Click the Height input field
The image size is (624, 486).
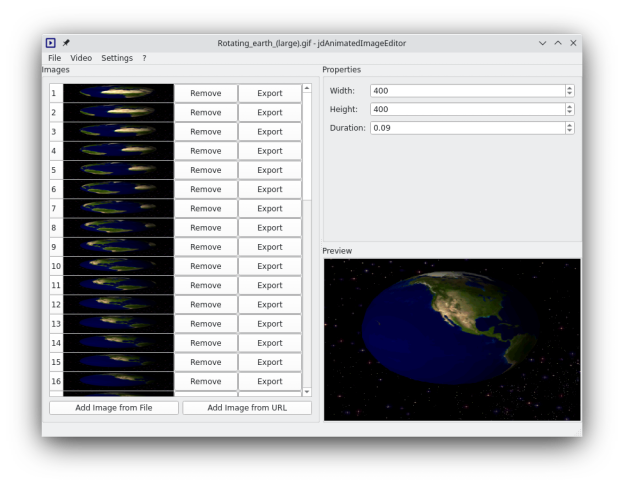coord(468,109)
